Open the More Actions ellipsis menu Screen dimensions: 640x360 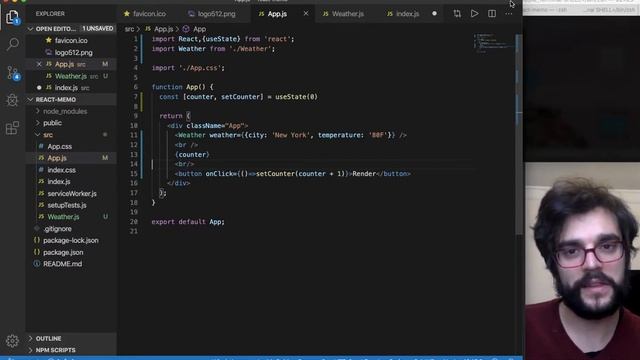(509, 13)
